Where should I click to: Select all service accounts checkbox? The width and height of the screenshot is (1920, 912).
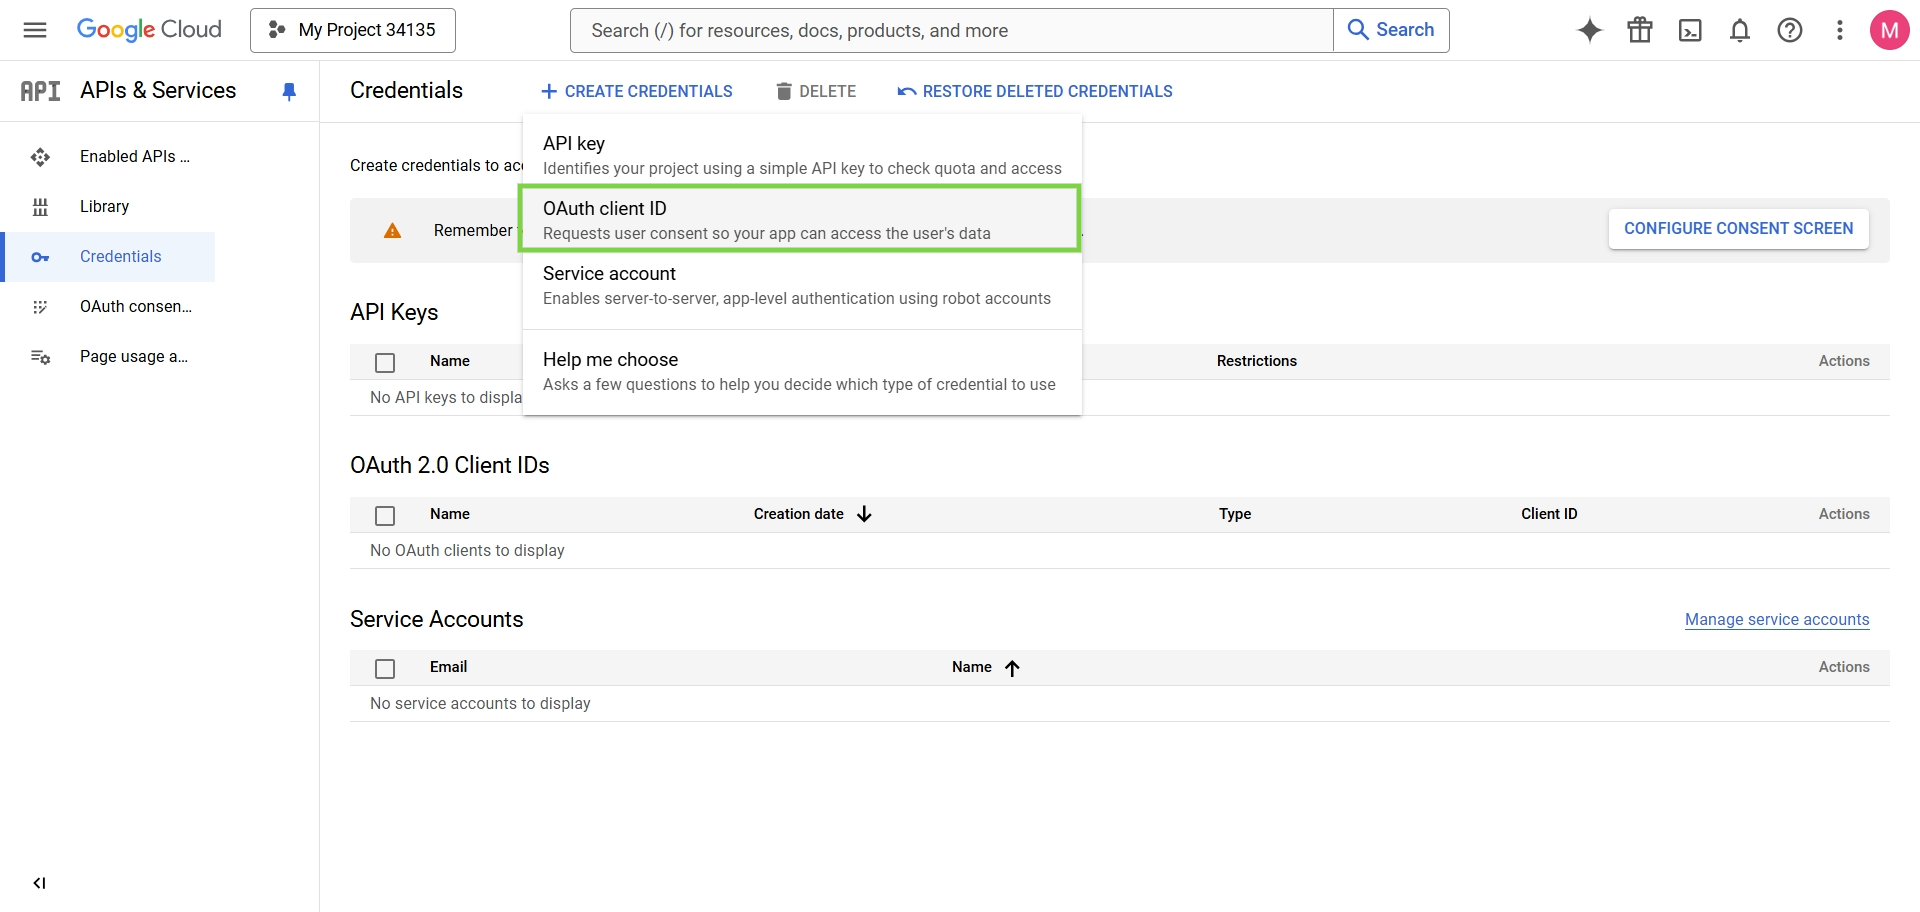point(385,668)
